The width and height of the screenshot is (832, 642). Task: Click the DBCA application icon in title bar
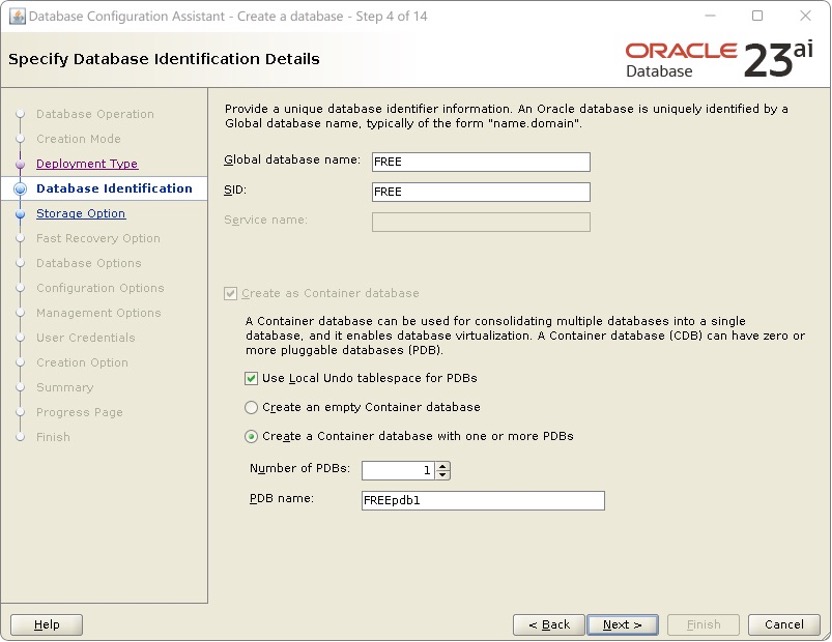(15, 17)
